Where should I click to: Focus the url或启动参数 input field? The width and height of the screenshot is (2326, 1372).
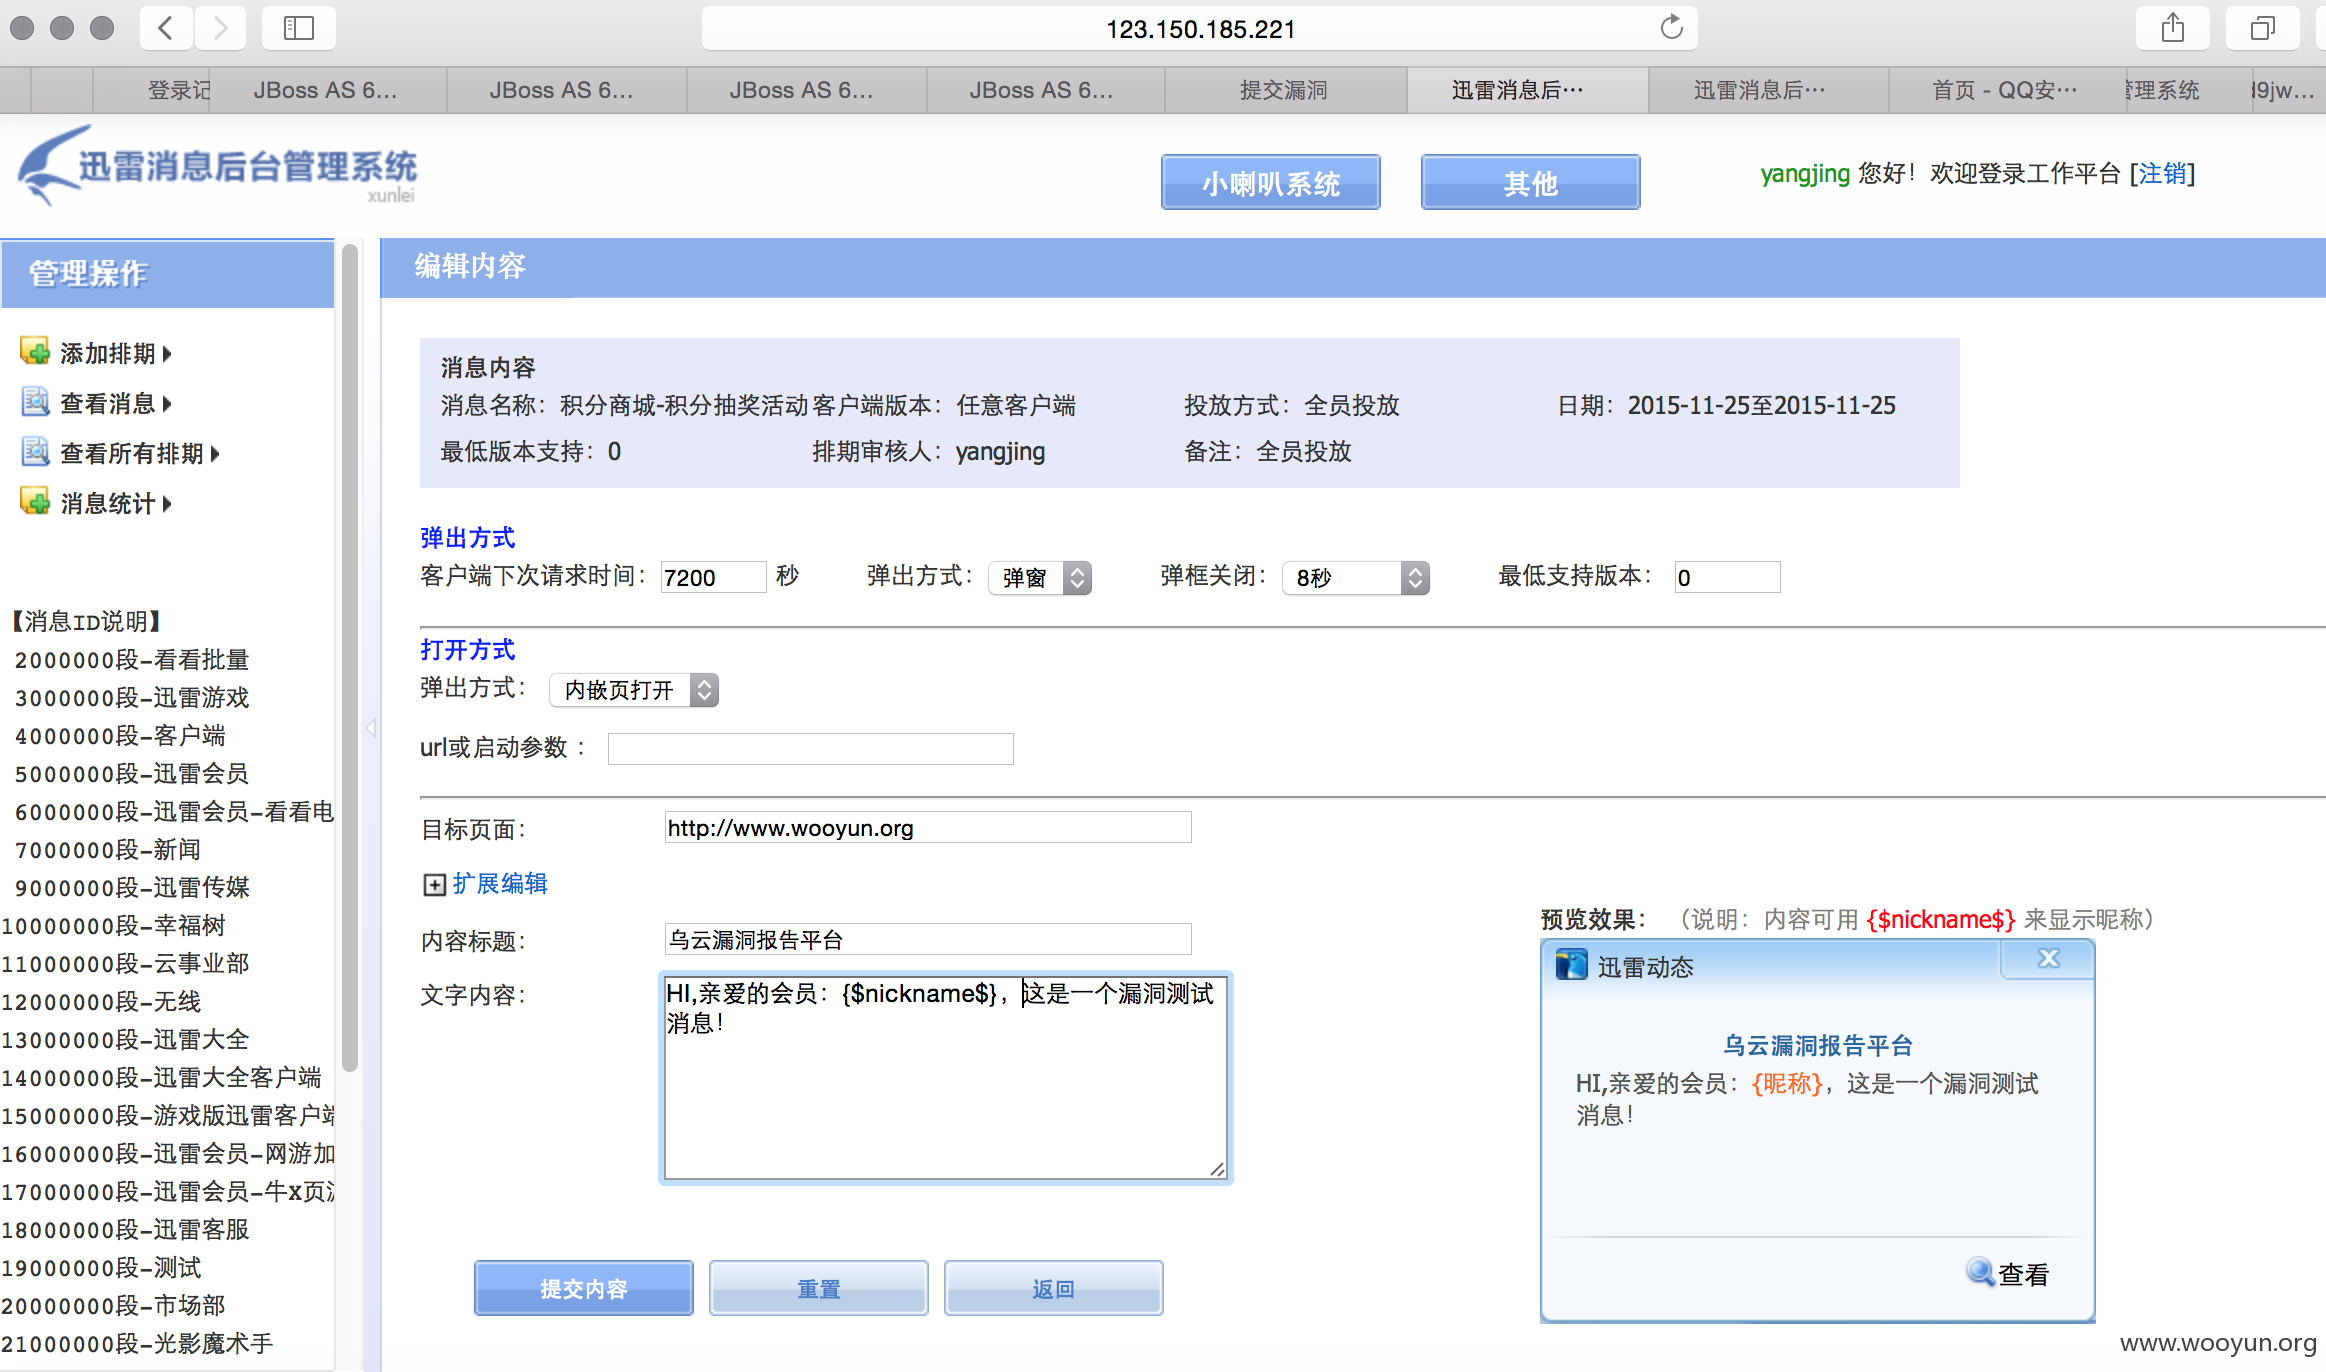[x=810, y=749]
